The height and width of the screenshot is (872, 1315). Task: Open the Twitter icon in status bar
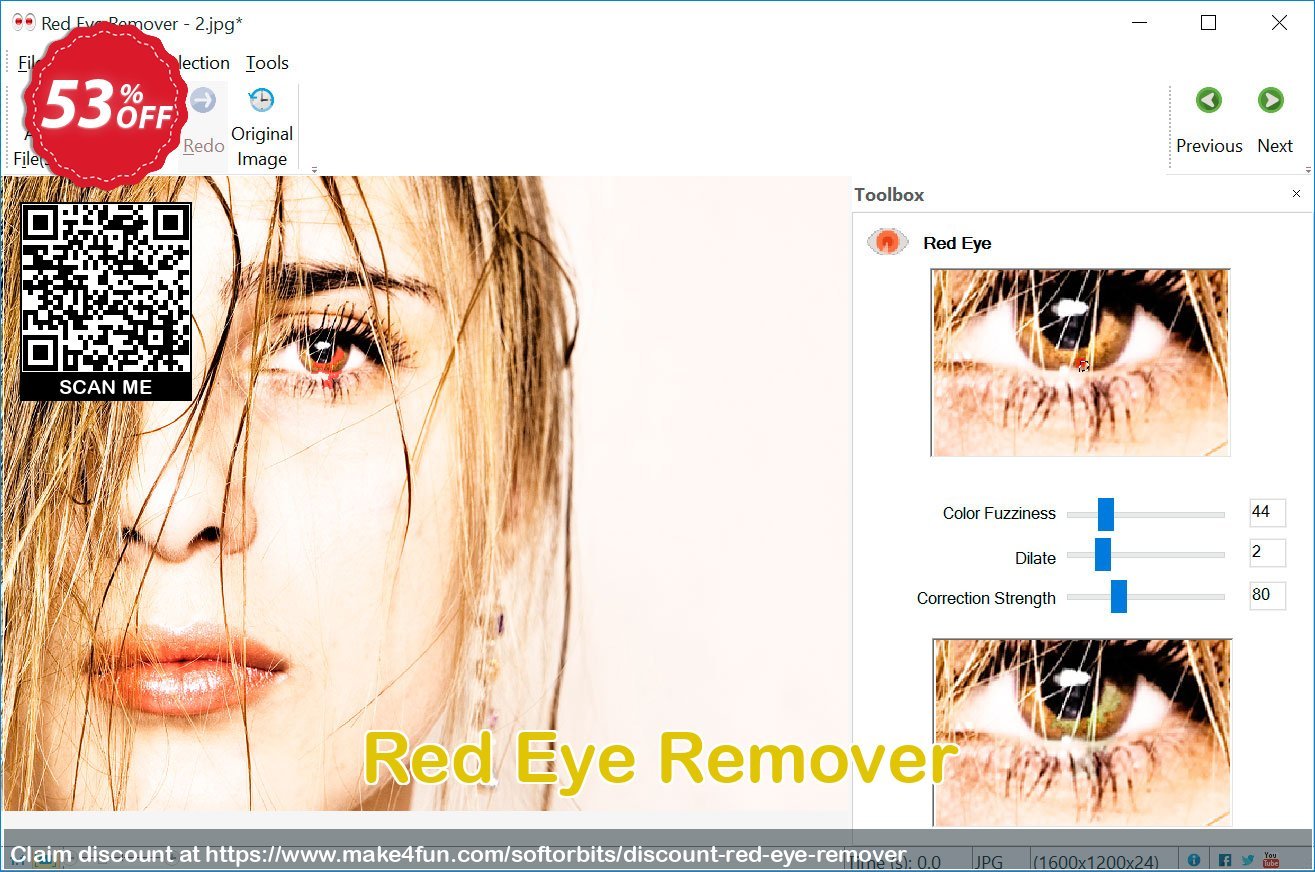pyautogui.click(x=1247, y=860)
